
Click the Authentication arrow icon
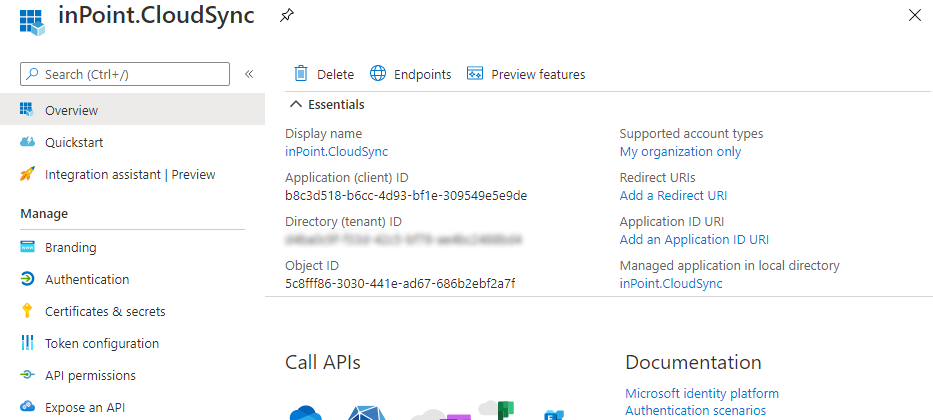click(27, 279)
